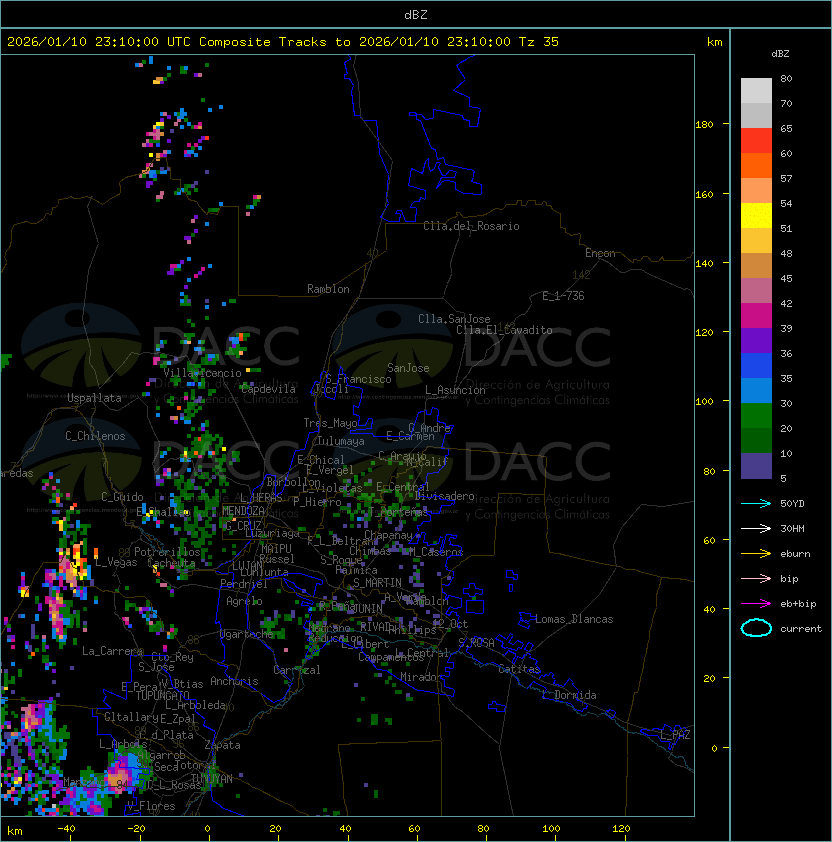The image size is (832, 842).
Task: Click the Anchoris map label
Action: tap(234, 681)
